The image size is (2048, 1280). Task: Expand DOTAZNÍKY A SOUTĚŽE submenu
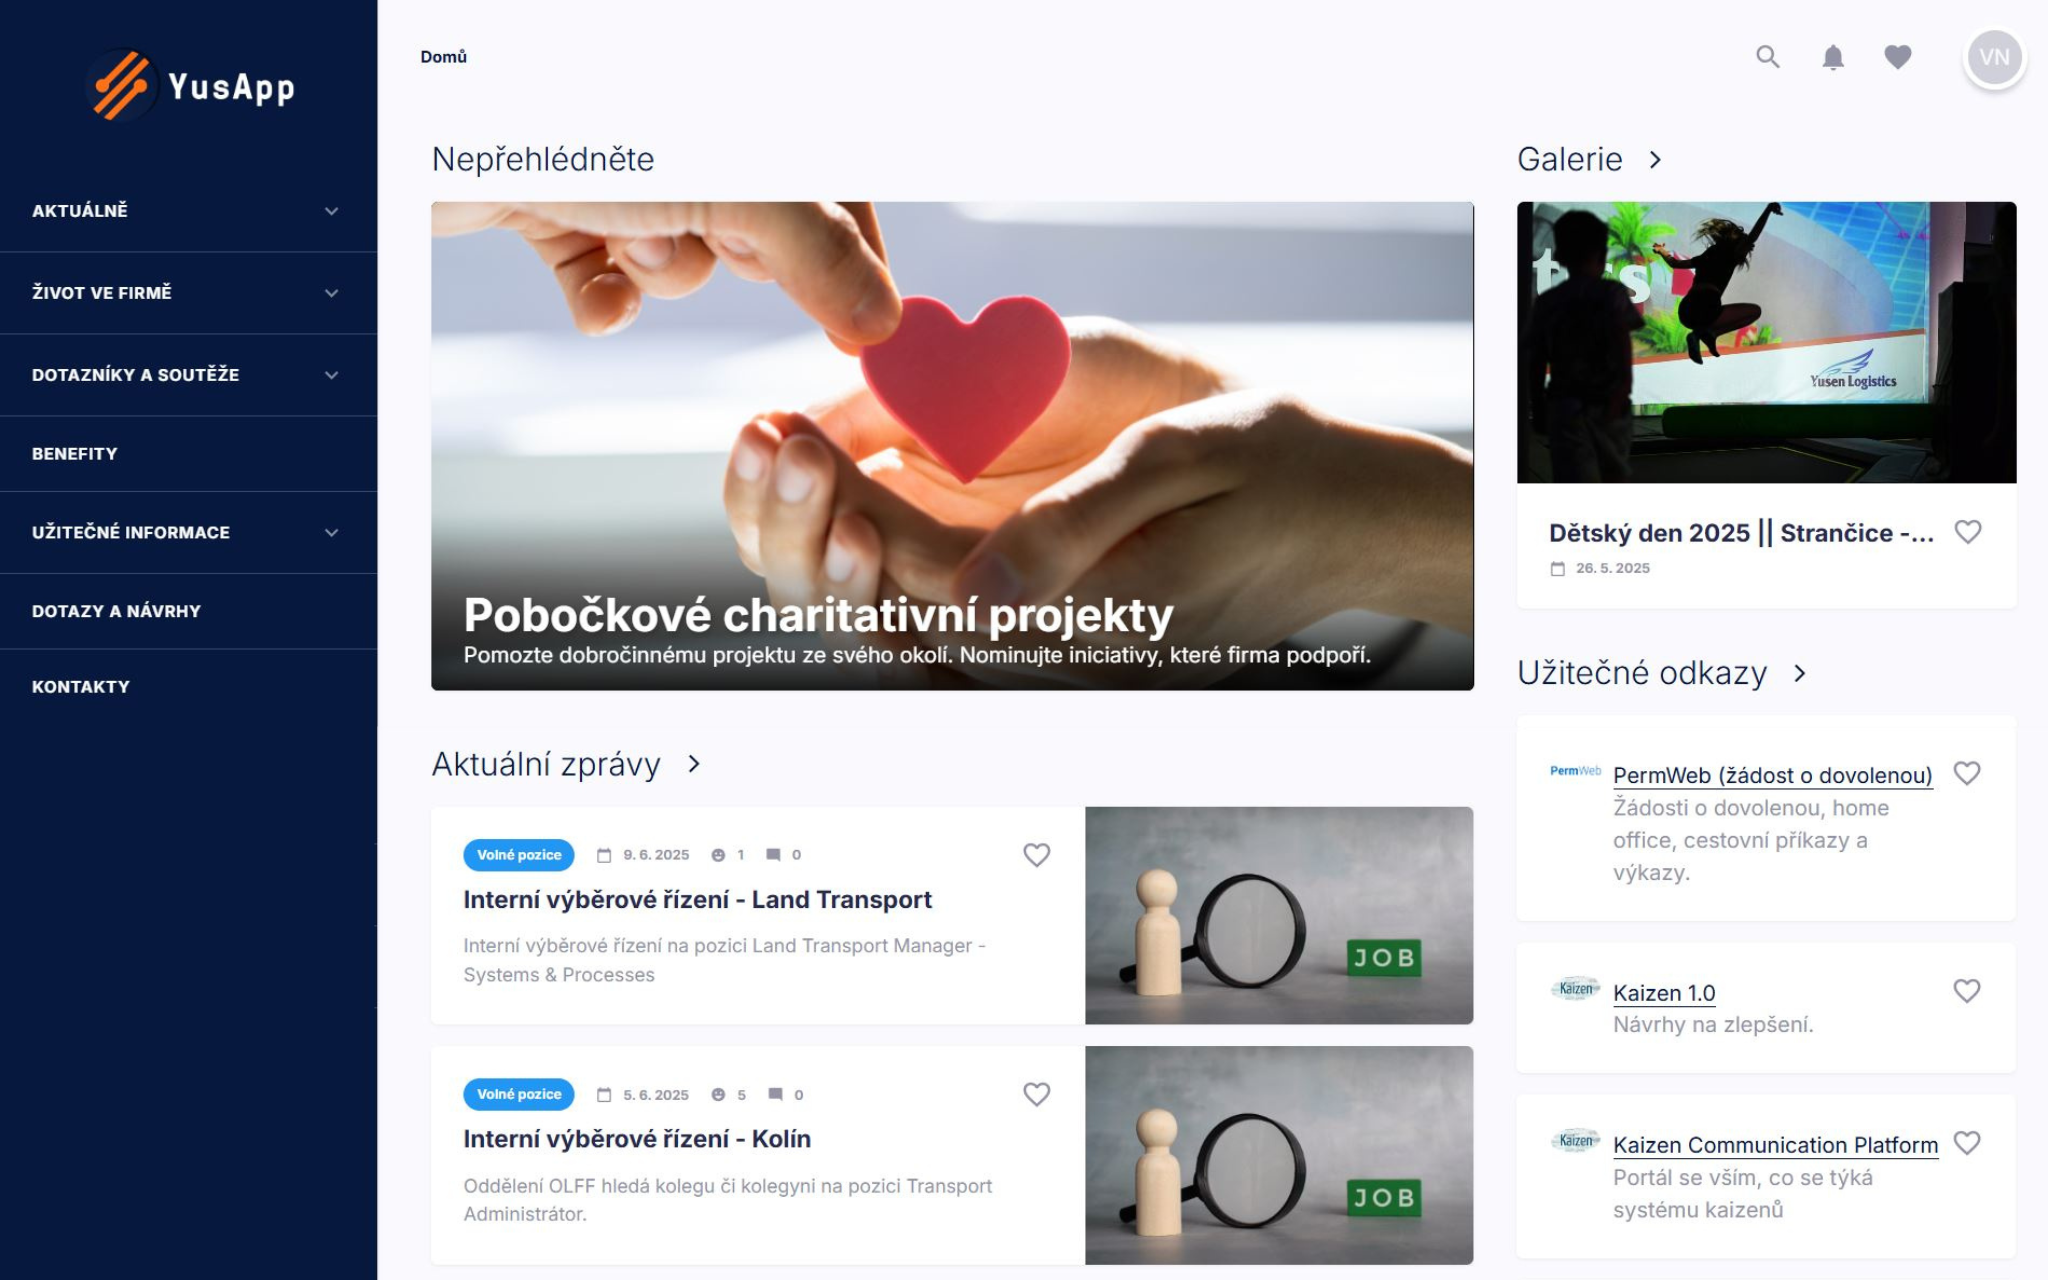coord(188,375)
